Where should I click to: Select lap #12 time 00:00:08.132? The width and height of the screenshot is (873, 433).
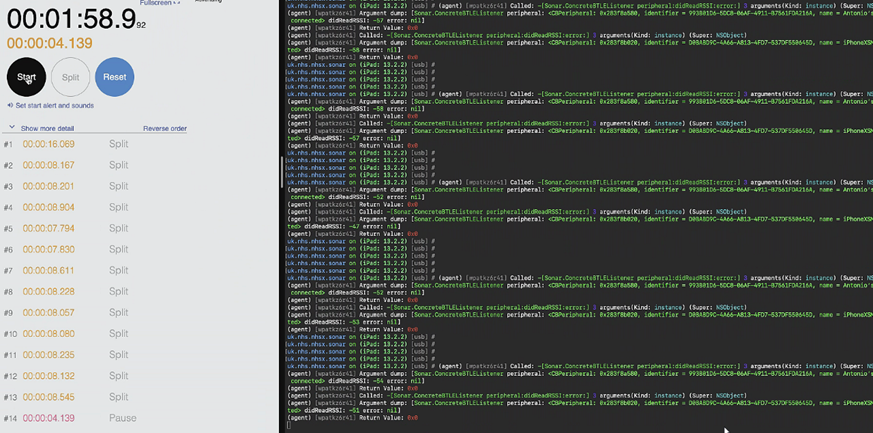coord(48,376)
